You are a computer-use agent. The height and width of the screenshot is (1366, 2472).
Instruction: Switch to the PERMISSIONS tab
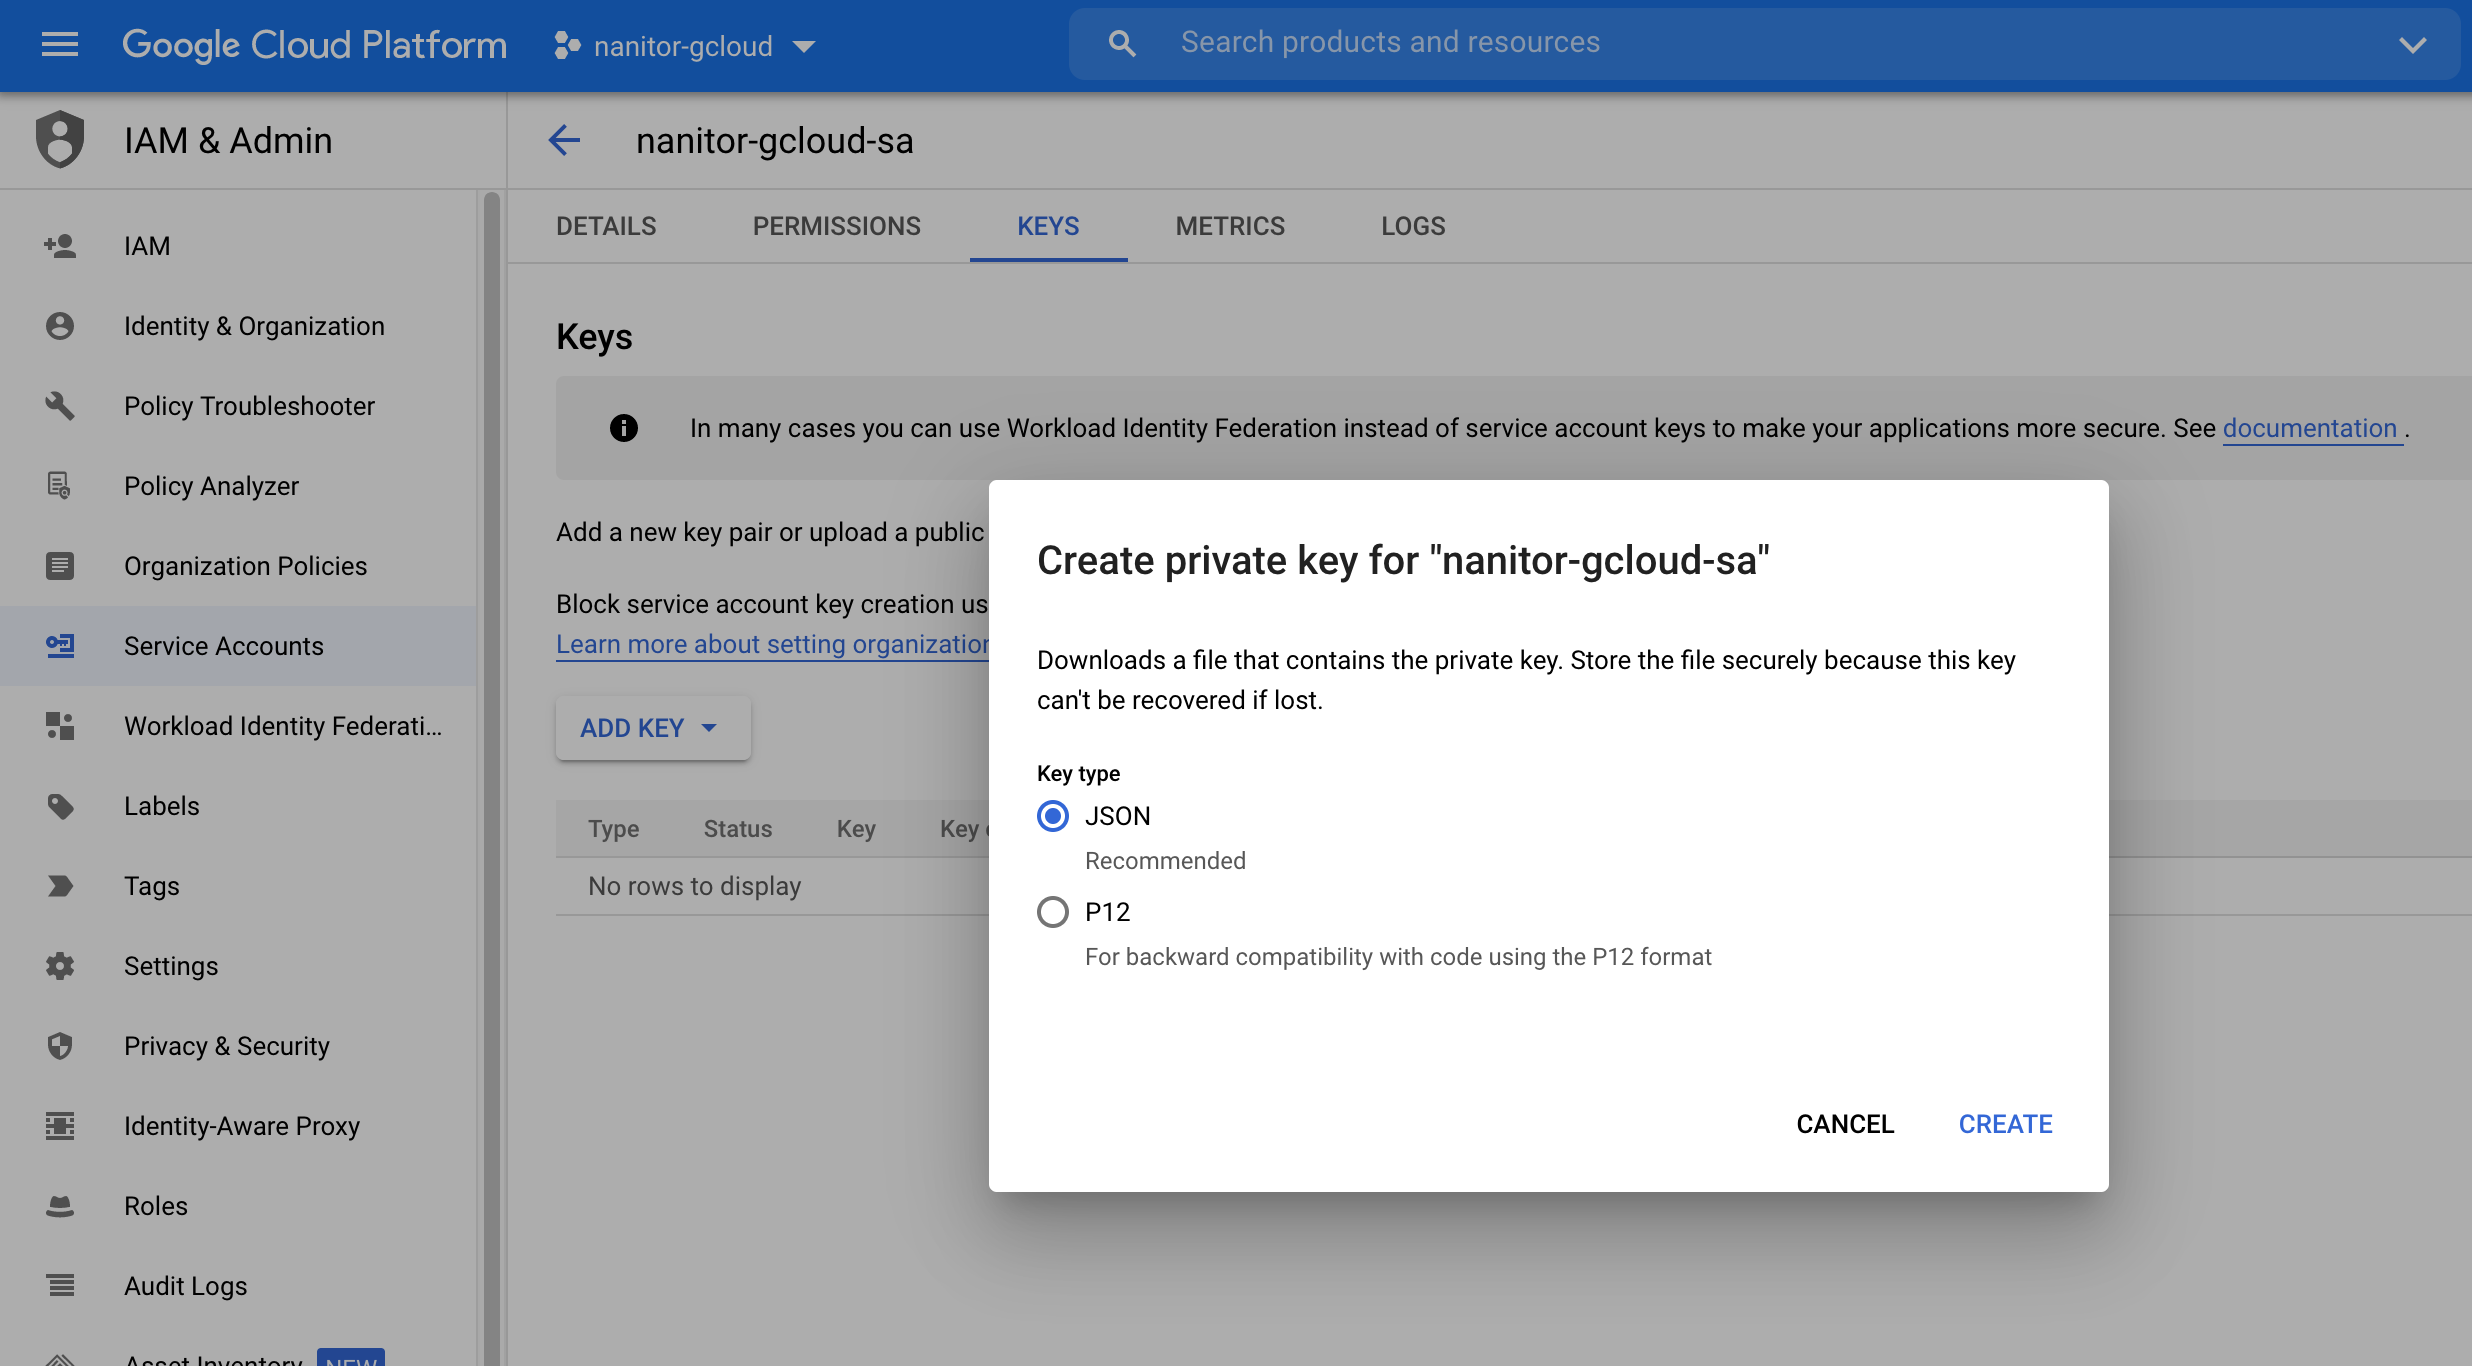[836, 227]
